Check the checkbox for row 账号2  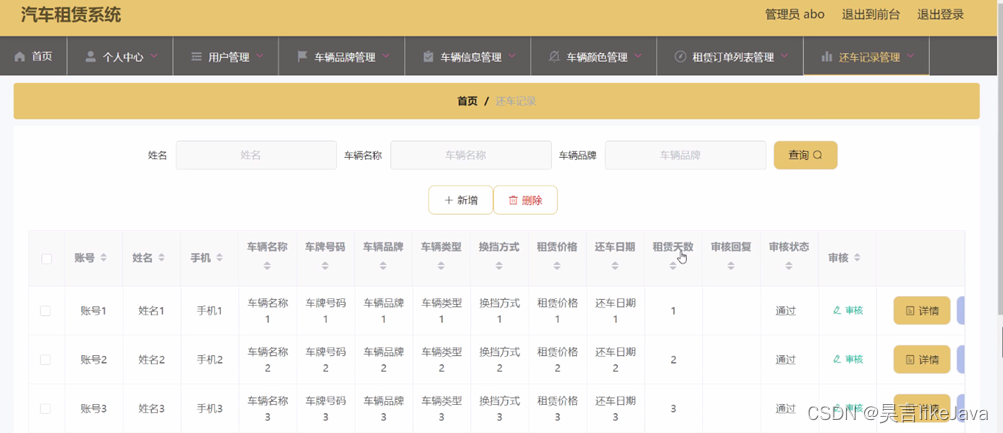(45, 359)
